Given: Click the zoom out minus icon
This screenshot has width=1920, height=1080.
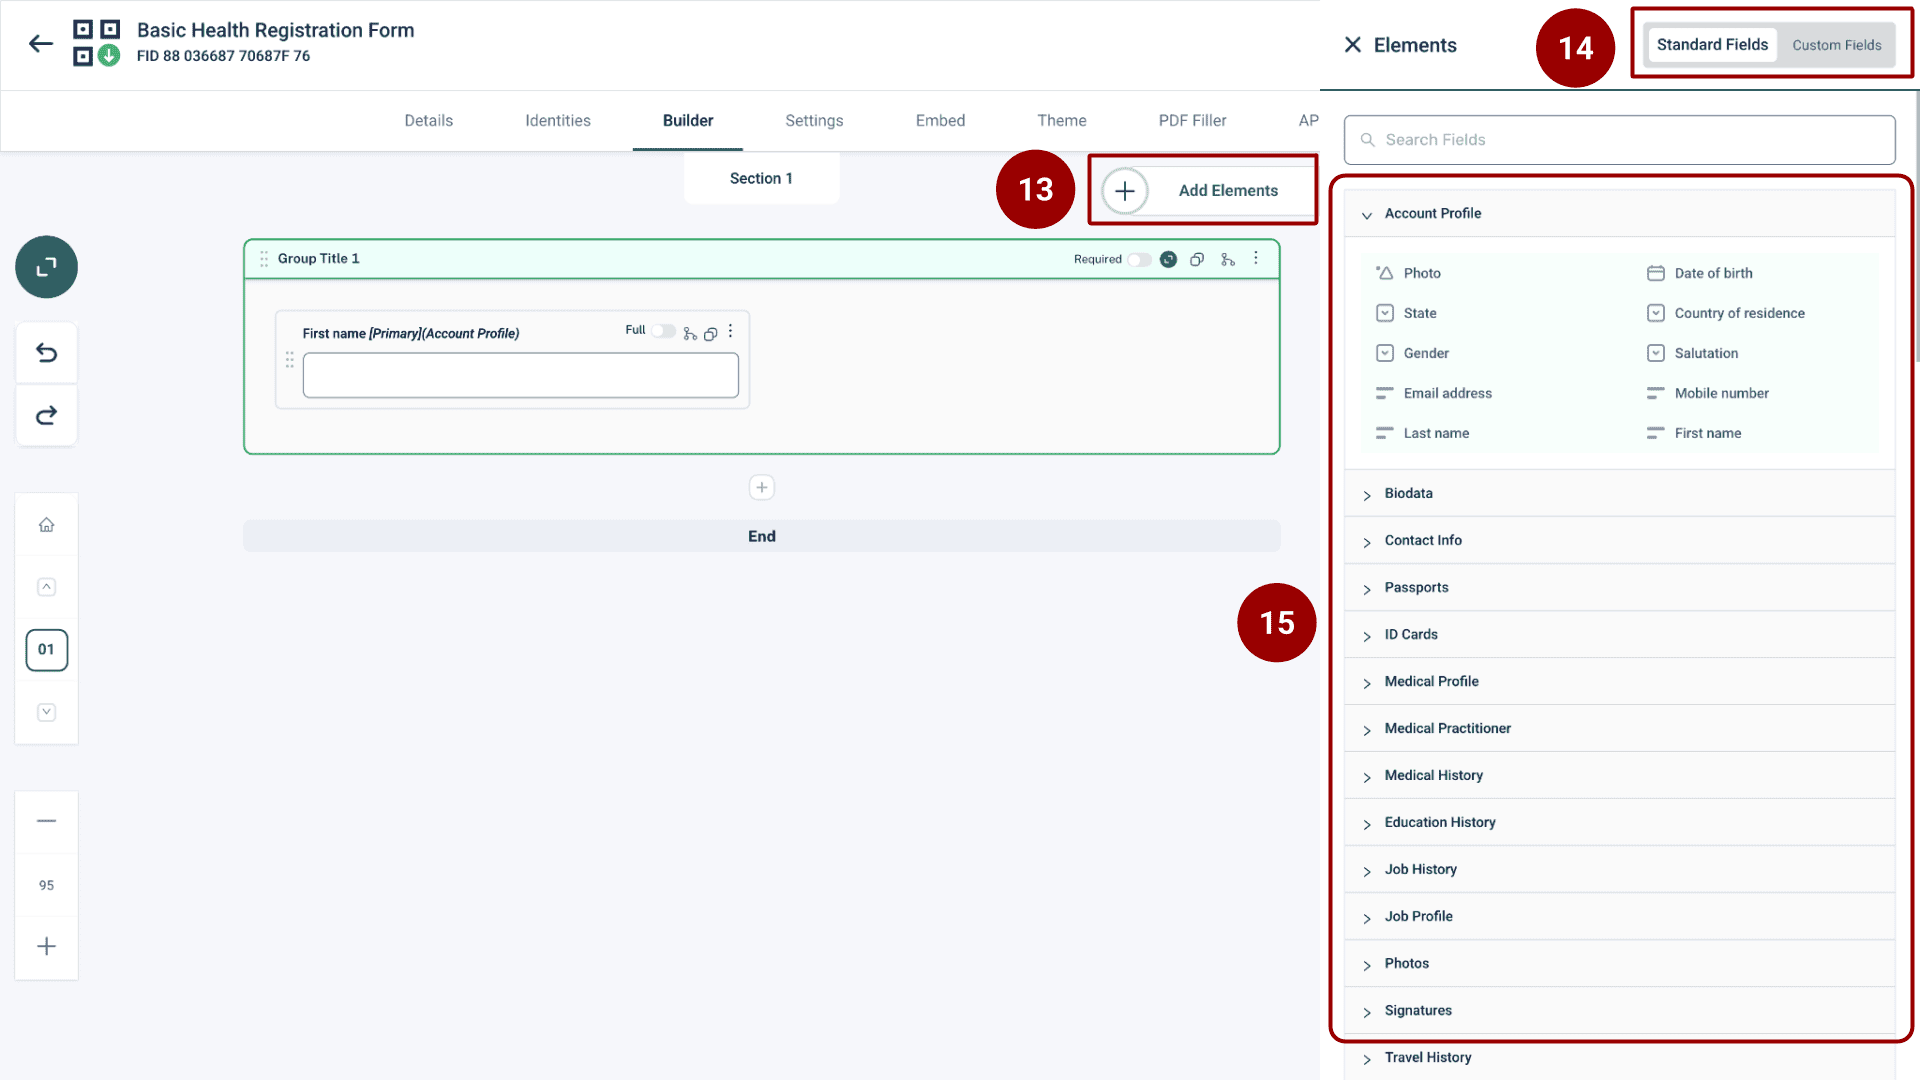Looking at the screenshot, I should [x=46, y=821].
